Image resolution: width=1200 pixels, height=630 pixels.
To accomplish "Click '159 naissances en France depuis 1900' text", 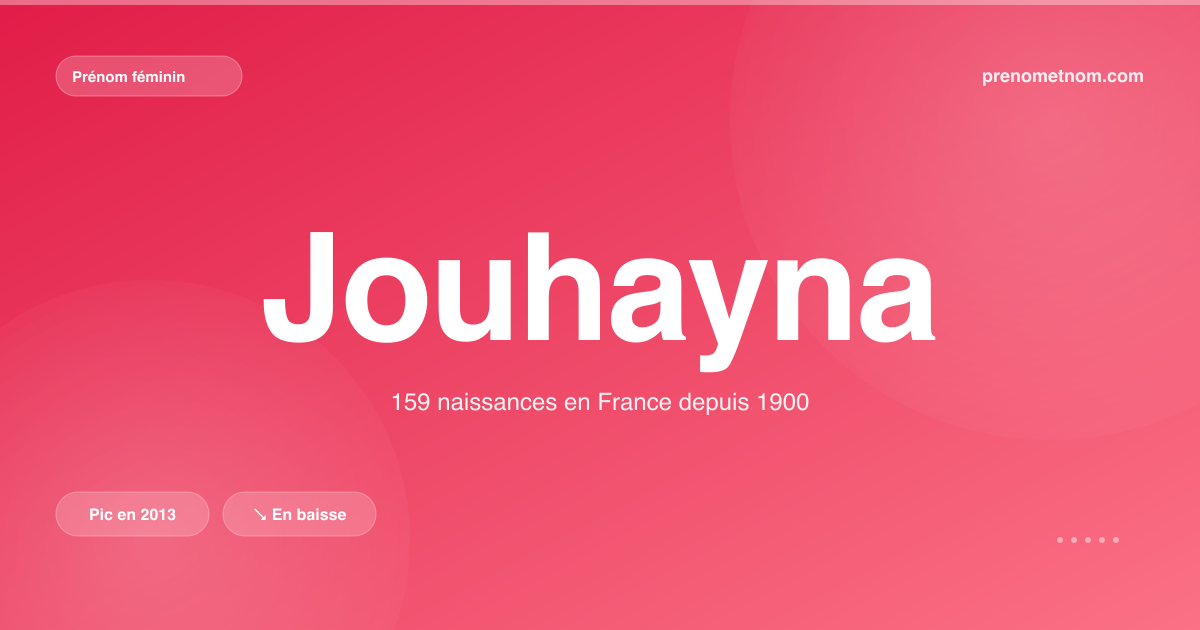I will point(600,403).
